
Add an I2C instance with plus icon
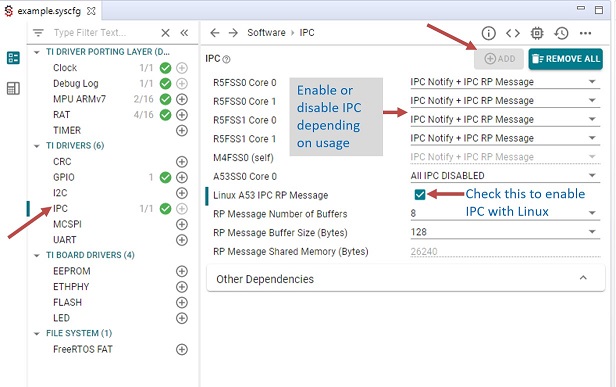point(182,193)
